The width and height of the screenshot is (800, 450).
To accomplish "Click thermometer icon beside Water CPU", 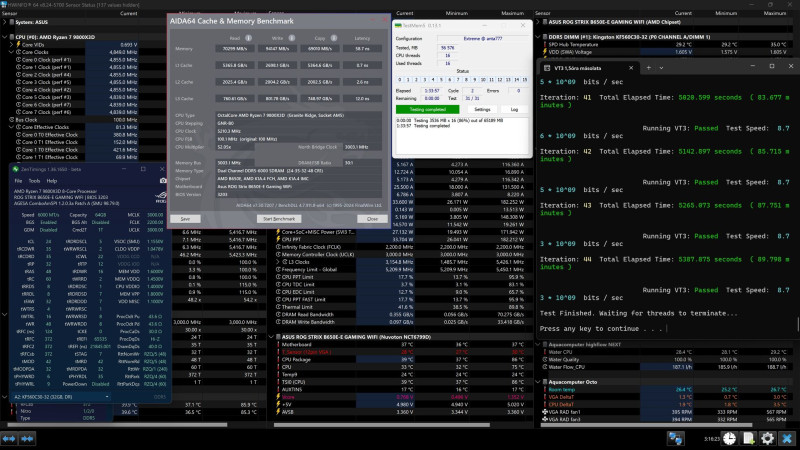I will click(x=544, y=352).
